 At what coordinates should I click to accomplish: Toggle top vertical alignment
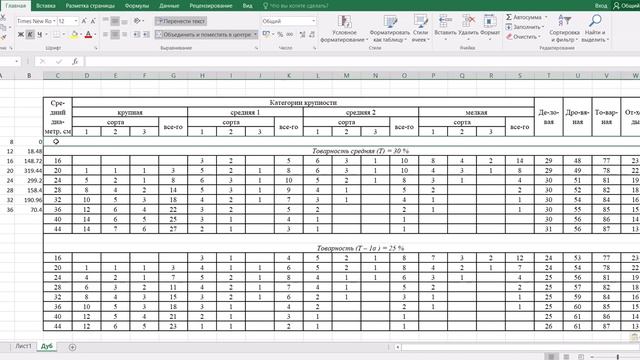(x=105, y=21)
